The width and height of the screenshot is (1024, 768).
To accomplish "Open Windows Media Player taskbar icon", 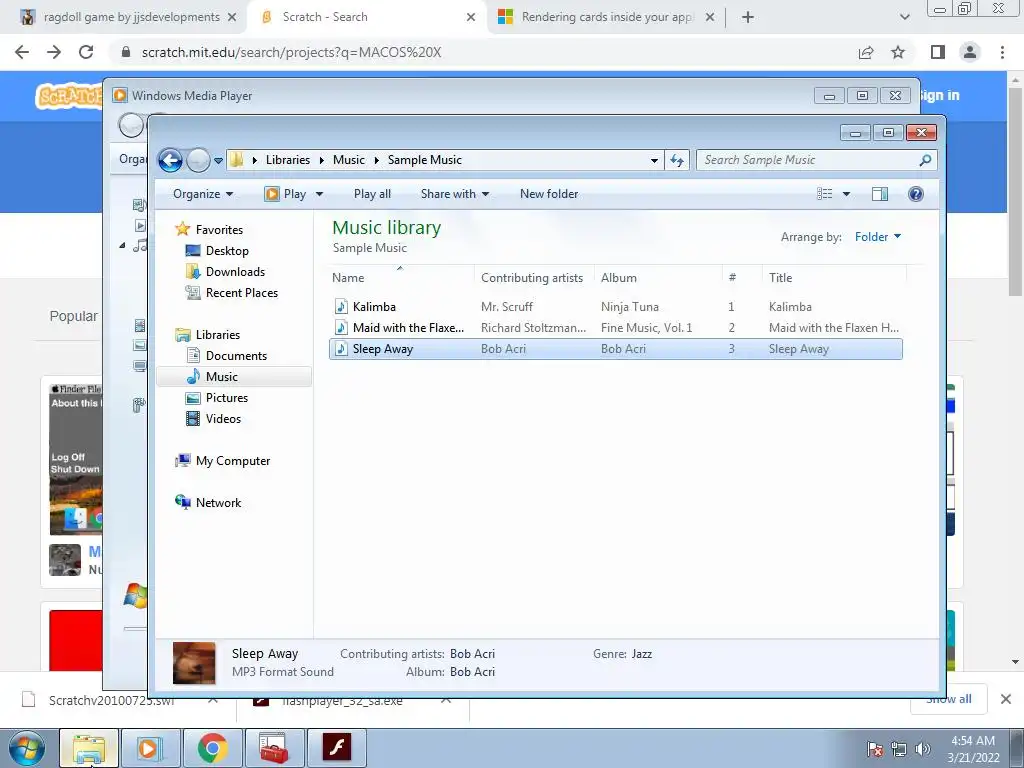I will 150,748.
